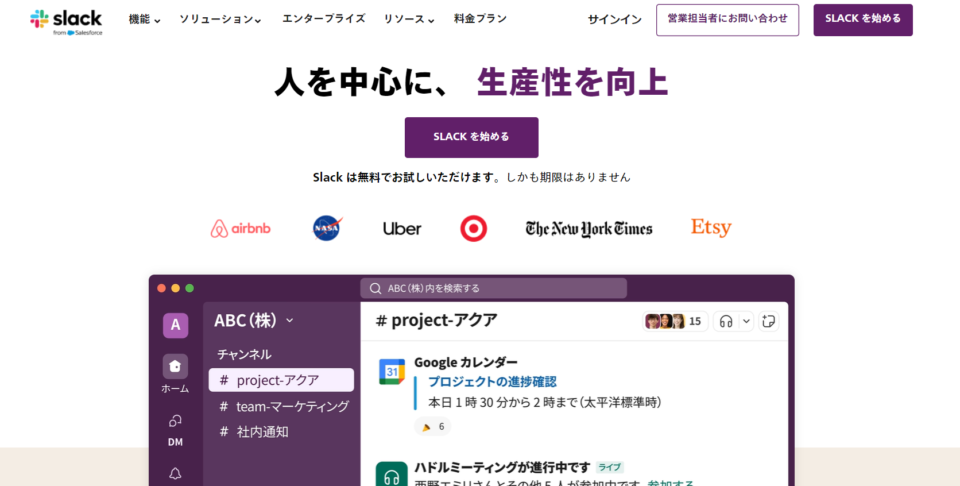Go to 料金プラン page
Image resolution: width=960 pixels, height=486 pixels.
[480, 19]
